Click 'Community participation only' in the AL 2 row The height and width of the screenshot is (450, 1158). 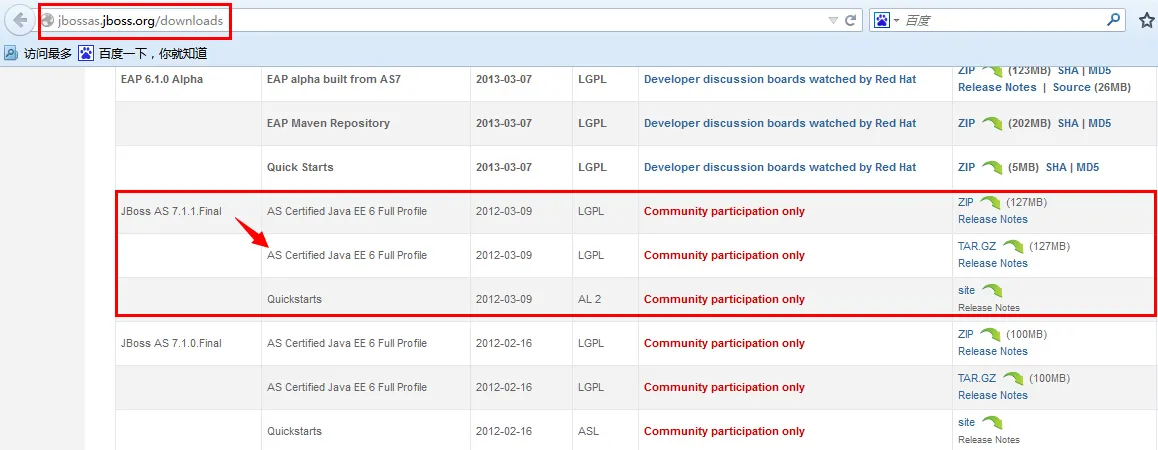(724, 300)
